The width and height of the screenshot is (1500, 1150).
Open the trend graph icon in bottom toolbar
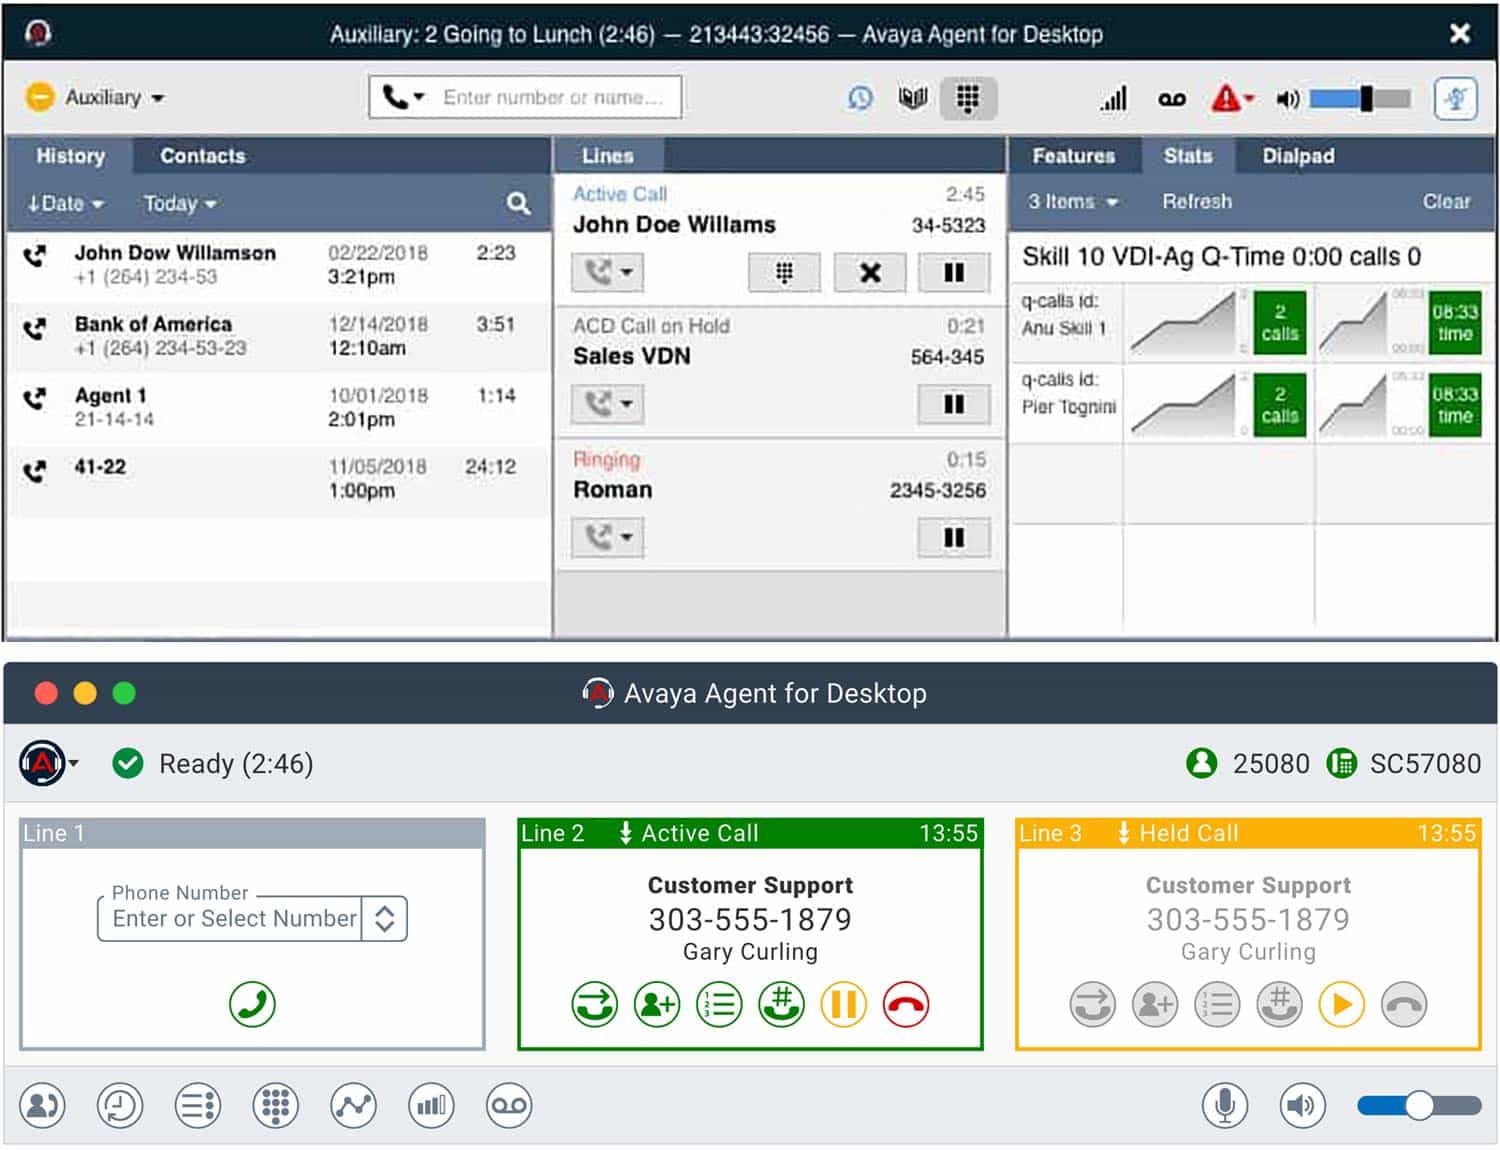click(354, 1106)
